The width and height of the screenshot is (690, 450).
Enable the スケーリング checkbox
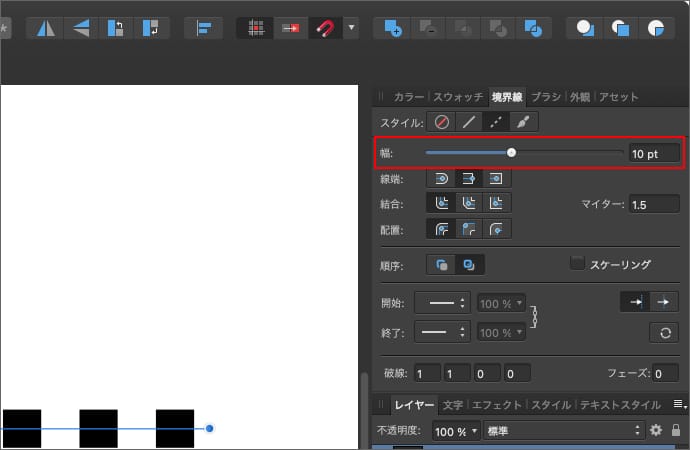point(577,264)
